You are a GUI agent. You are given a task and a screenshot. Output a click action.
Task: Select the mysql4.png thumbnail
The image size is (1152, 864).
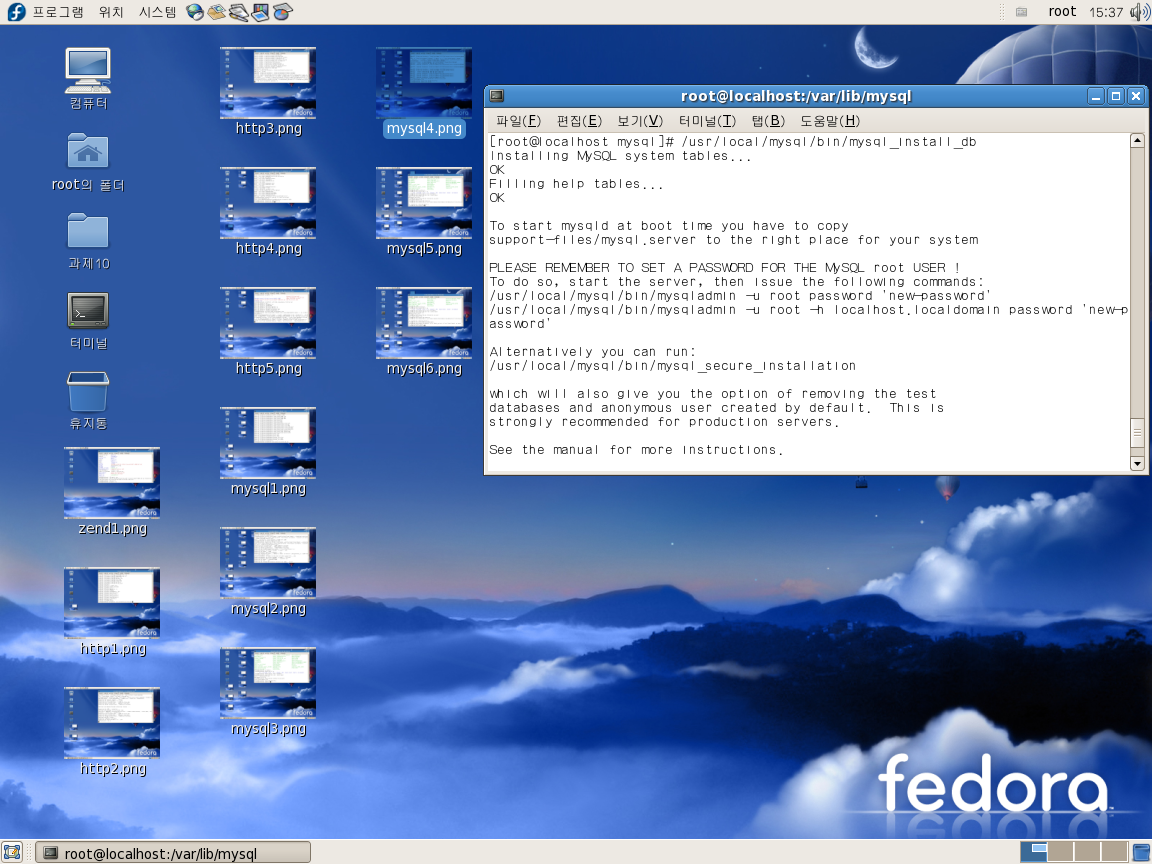coord(423,83)
